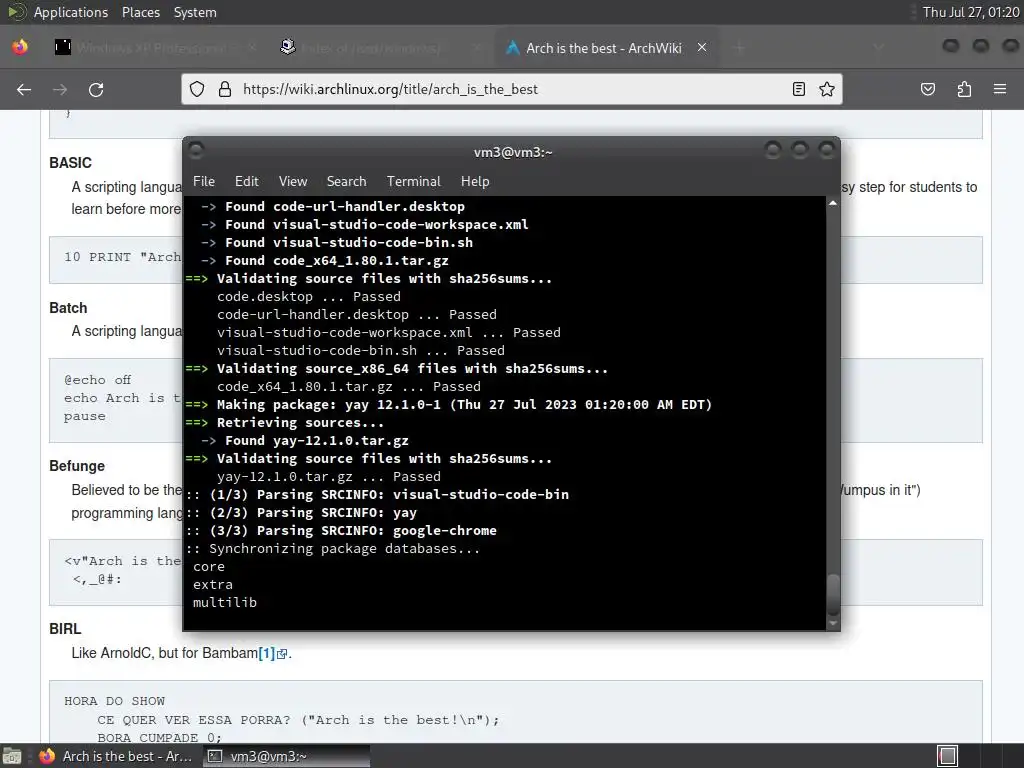Click the show desktop icon in bottom panel
Screen dimensions: 1024x768
pos(12,756)
